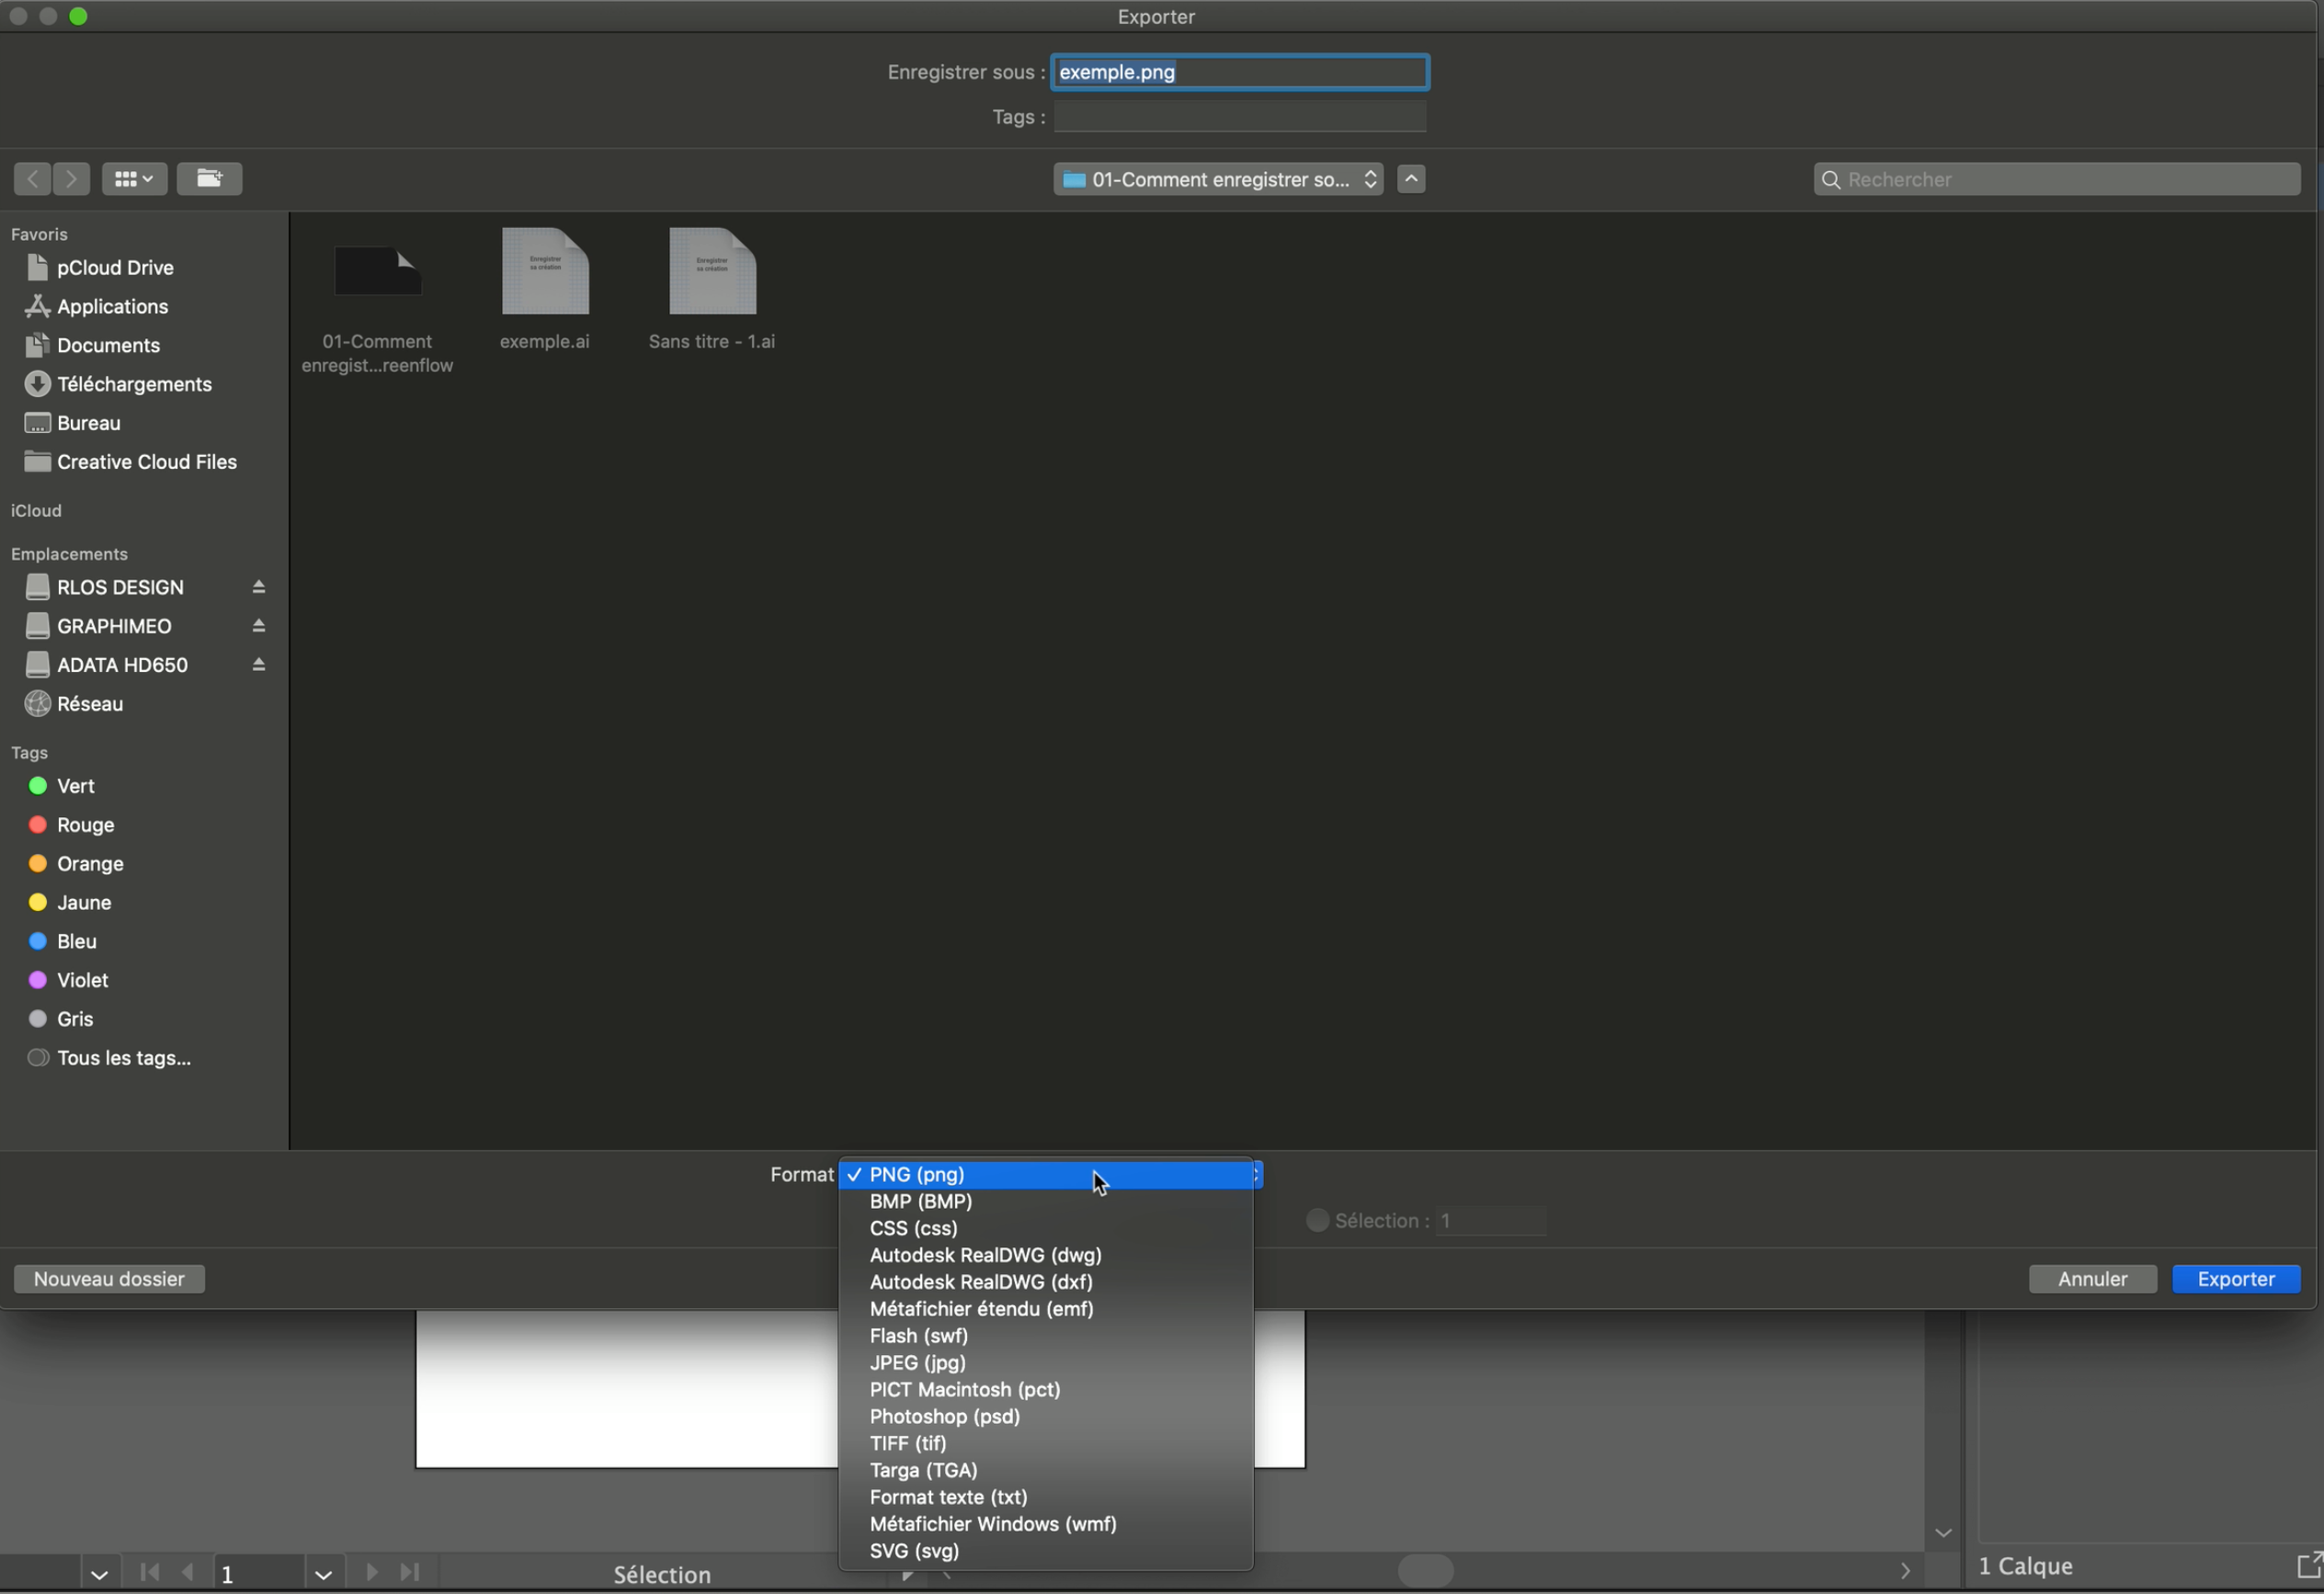Click the Rechercher search field
This screenshot has width=2324, height=1594.
coord(2056,179)
